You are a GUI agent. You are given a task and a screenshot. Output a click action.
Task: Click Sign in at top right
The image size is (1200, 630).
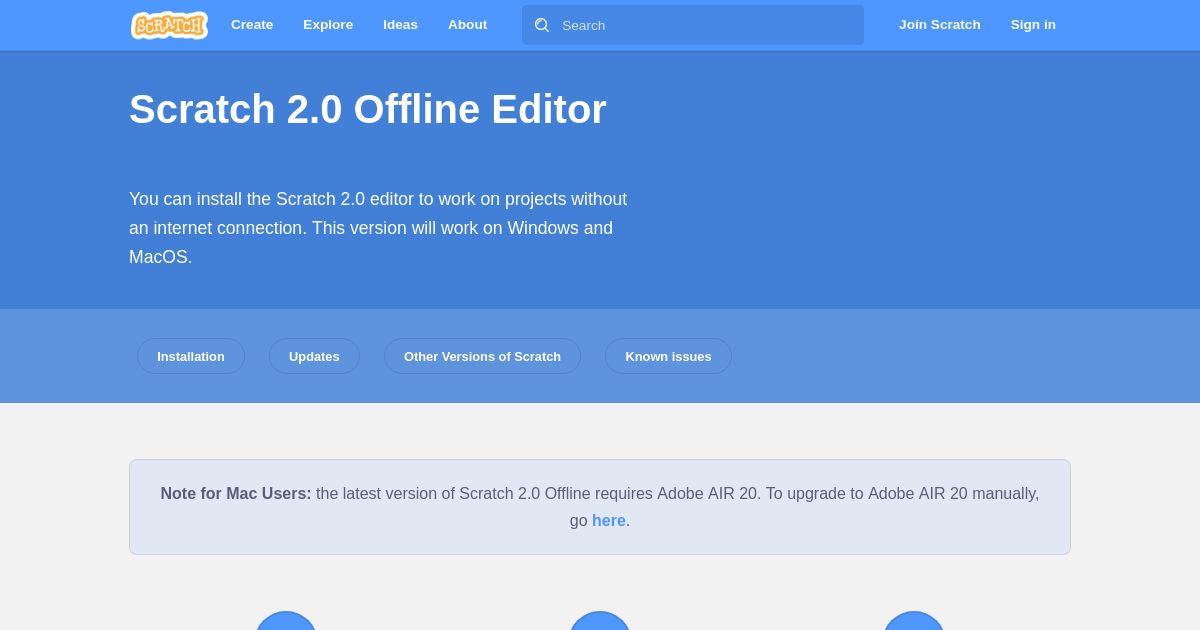[1033, 25]
